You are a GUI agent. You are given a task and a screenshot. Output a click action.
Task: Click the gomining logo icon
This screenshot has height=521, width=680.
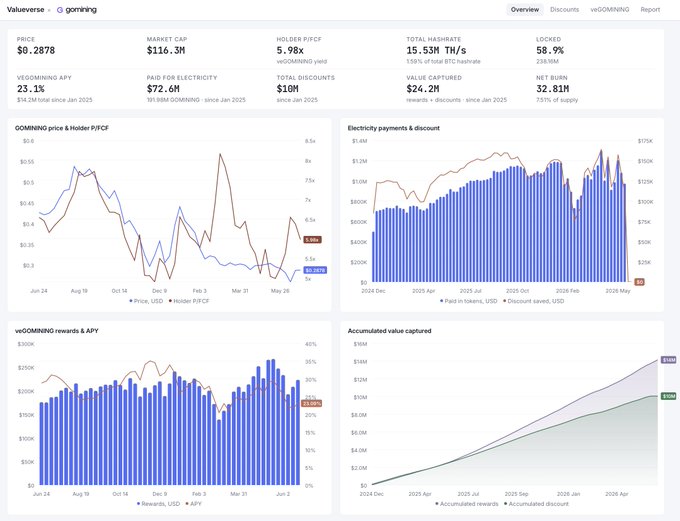pos(60,10)
